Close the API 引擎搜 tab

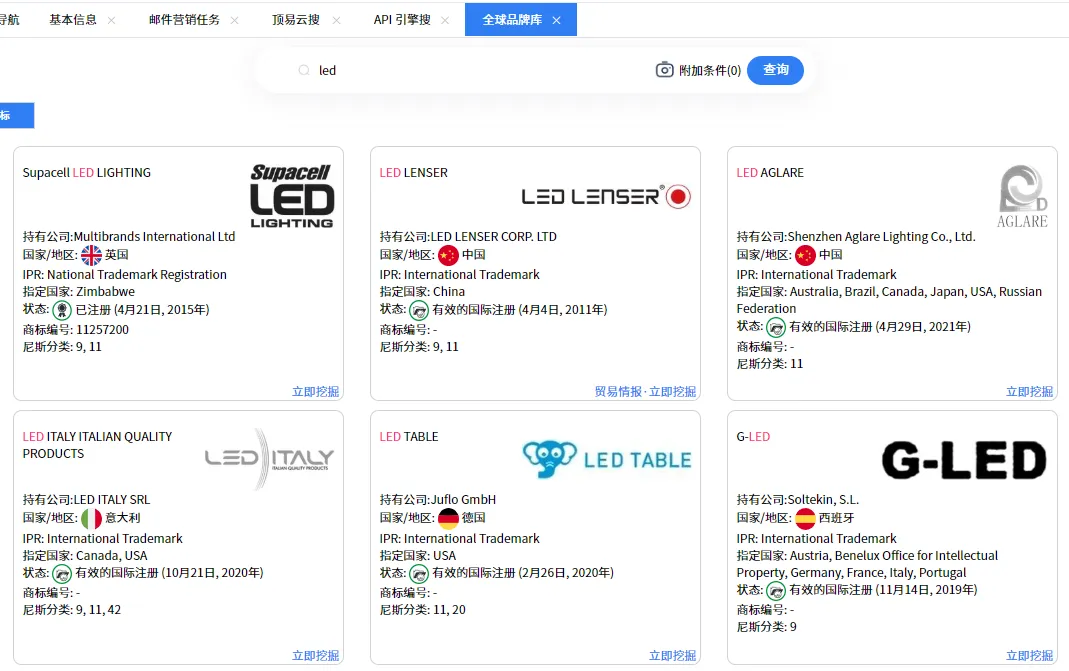(x=445, y=20)
